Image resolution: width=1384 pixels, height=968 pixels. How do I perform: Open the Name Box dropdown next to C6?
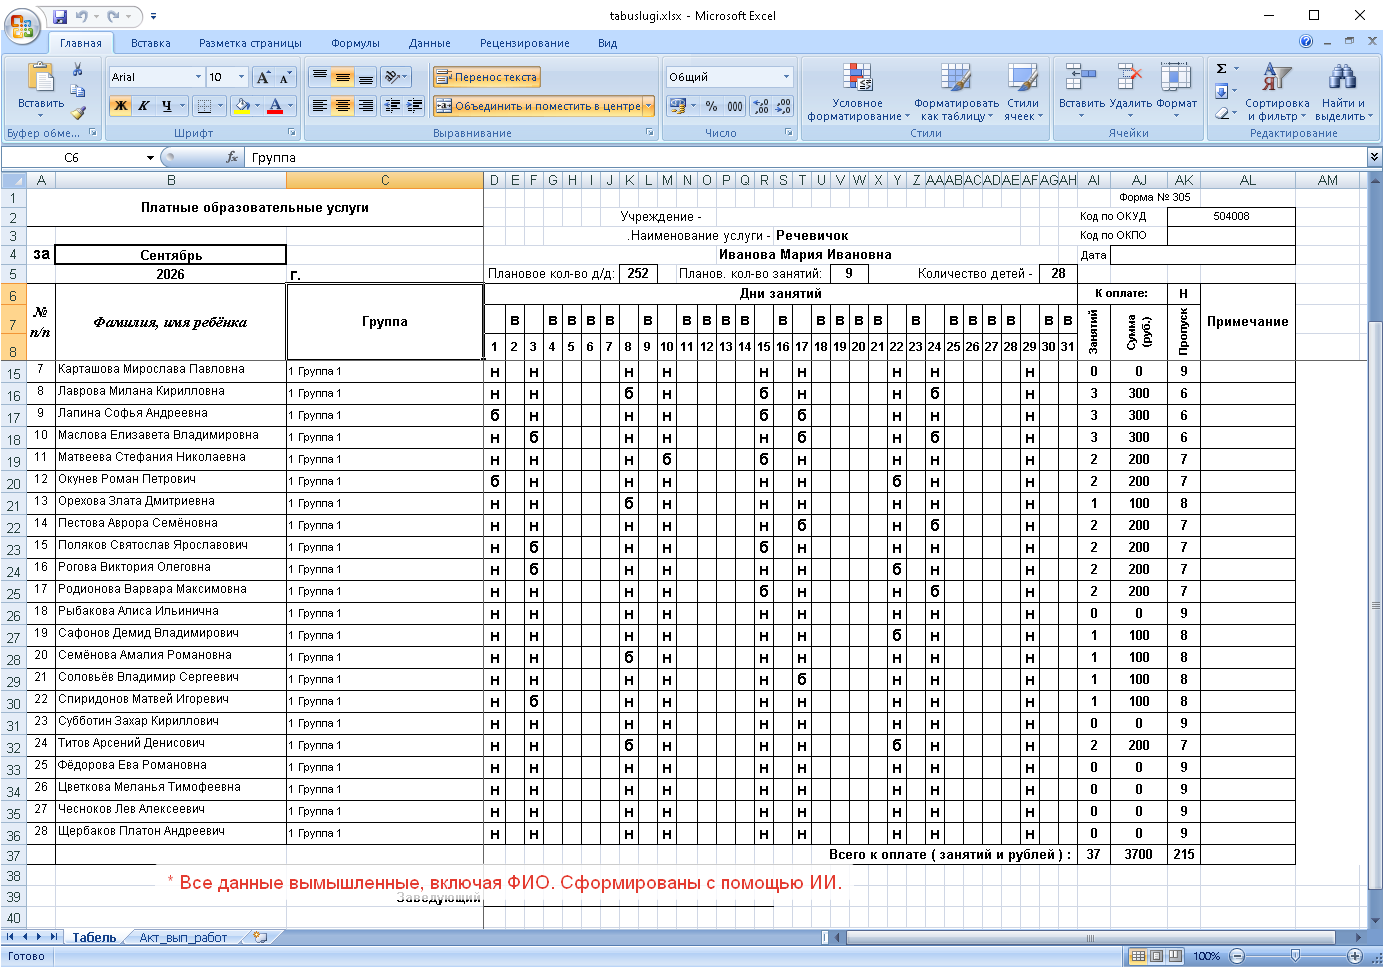pos(150,157)
